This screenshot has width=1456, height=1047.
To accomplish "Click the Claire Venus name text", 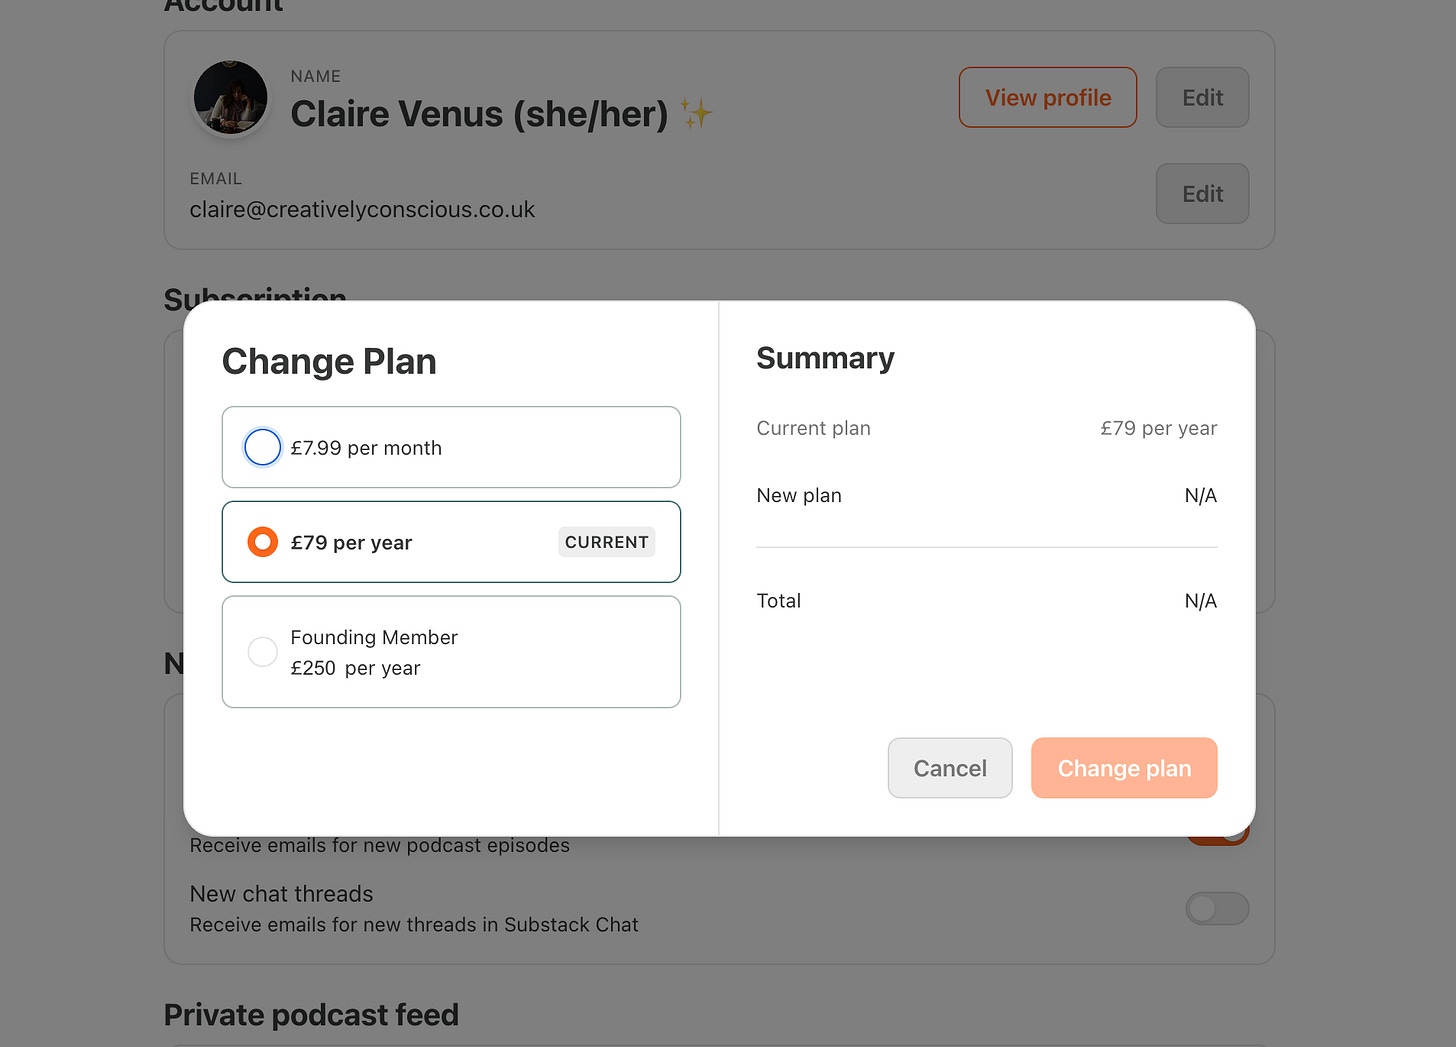I will click(x=479, y=114).
